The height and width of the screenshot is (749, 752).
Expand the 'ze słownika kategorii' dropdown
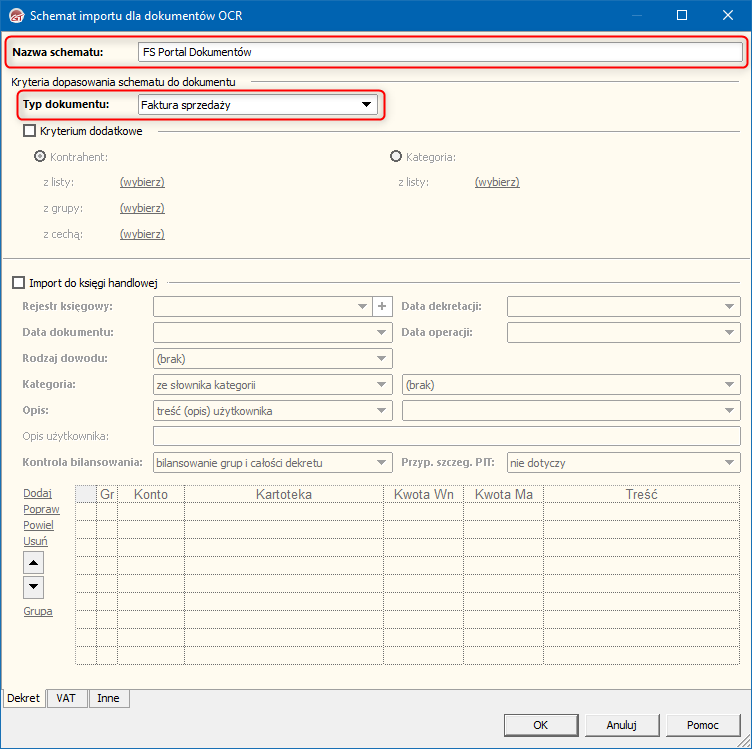point(272,385)
